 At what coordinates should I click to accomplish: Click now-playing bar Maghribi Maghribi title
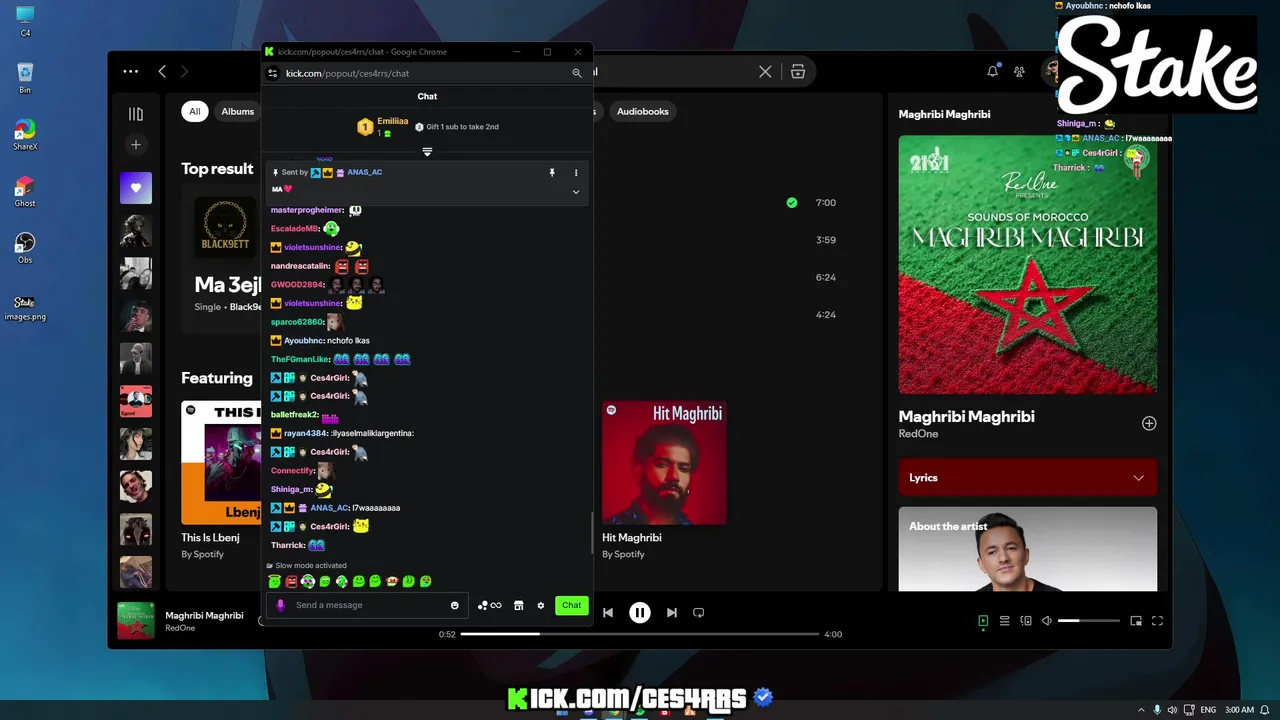coord(204,615)
